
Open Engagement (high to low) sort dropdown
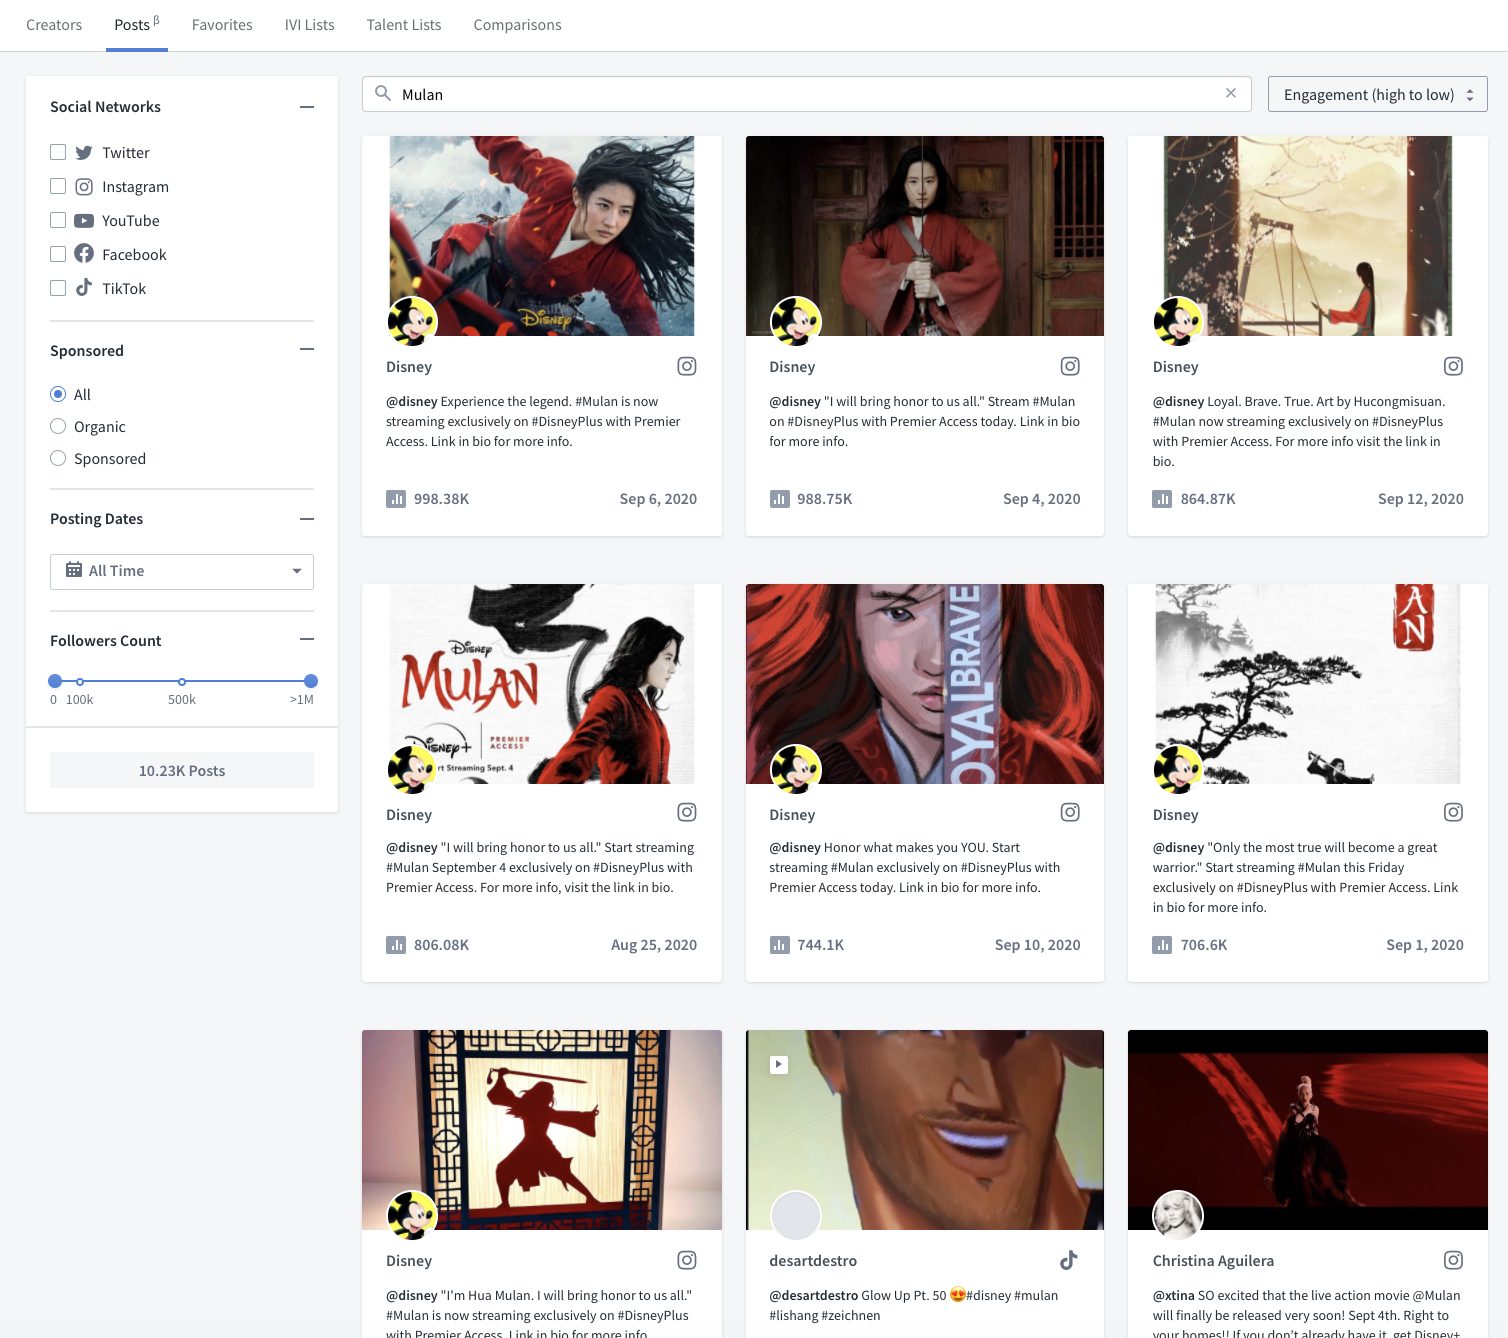click(x=1377, y=94)
